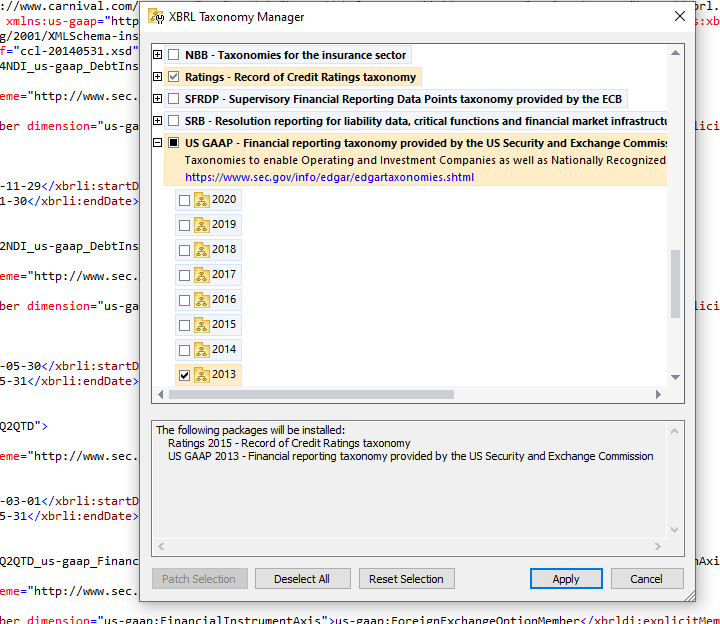Enable the NBB insurance taxonomies checkbox
Screen dimensions: 720x624
point(174,55)
